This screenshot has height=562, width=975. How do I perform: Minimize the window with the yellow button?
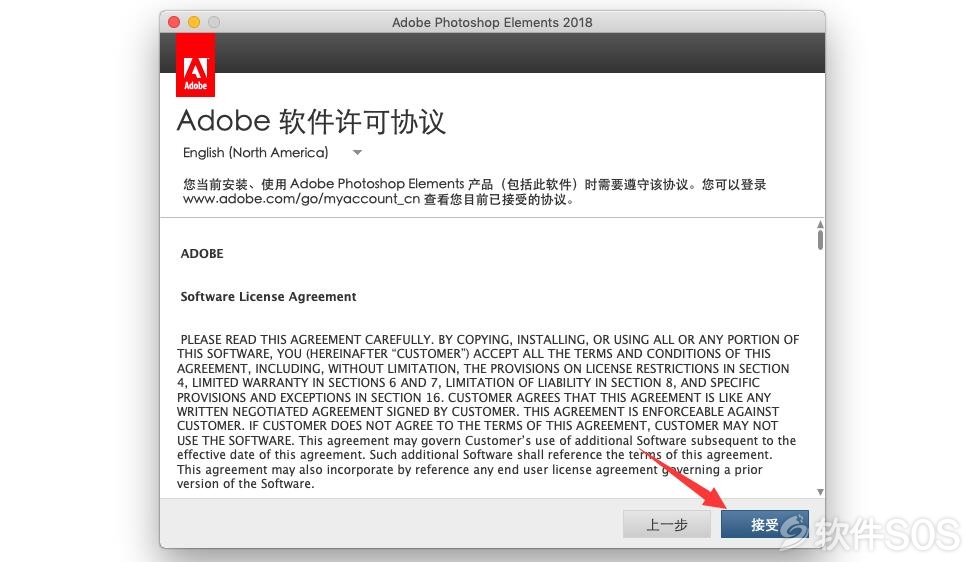194,22
